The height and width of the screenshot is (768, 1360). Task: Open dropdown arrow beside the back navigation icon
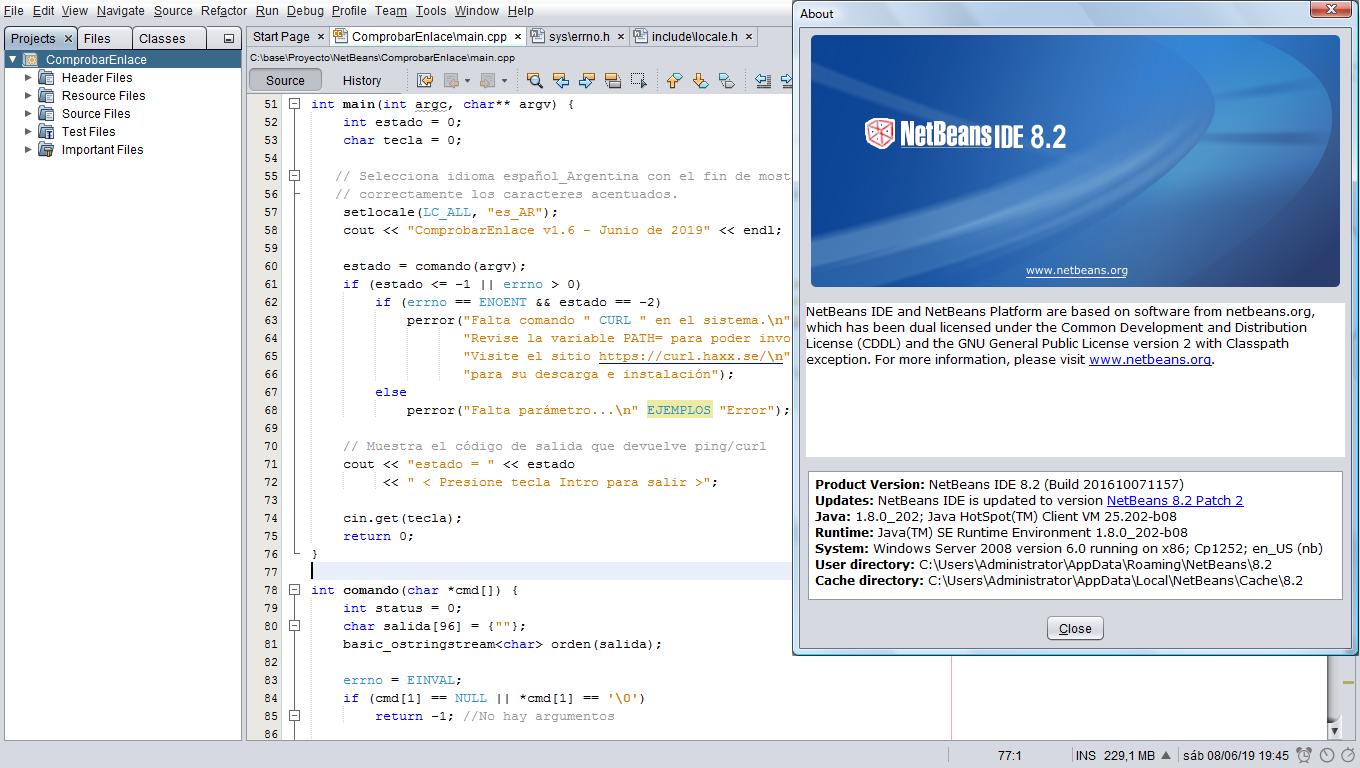tap(467, 80)
